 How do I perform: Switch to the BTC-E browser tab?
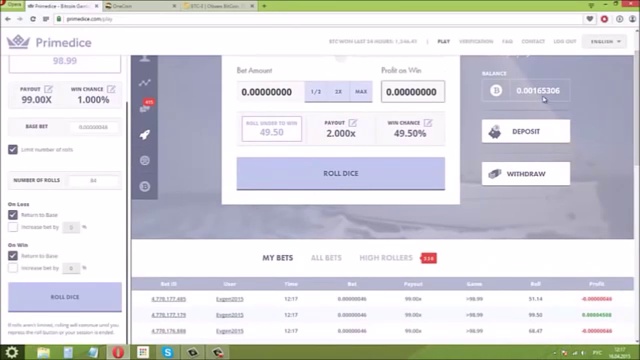click(x=218, y=6)
